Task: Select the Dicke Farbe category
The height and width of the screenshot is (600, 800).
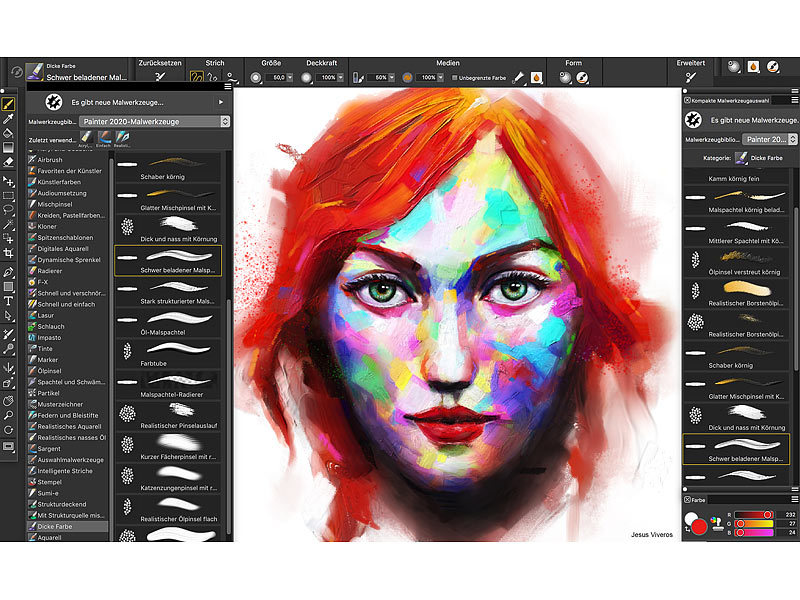Action: [x=68, y=526]
